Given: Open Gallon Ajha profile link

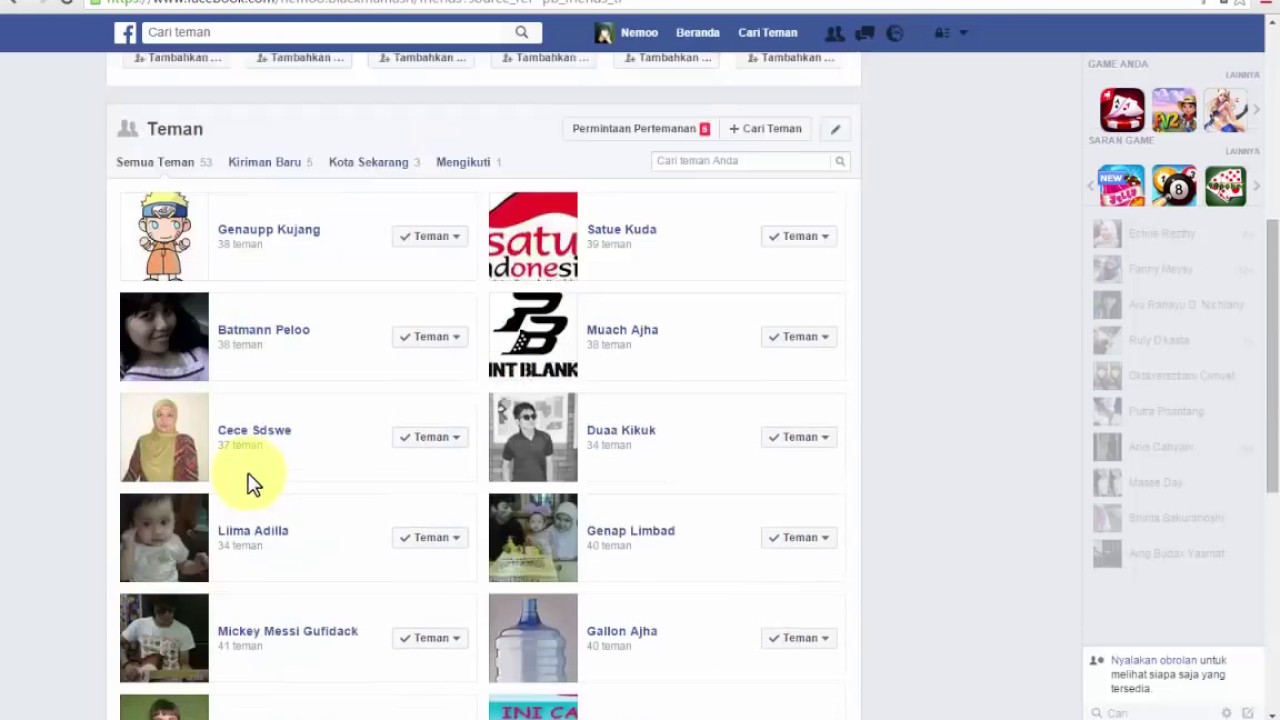Looking at the screenshot, I should click(x=622, y=632).
